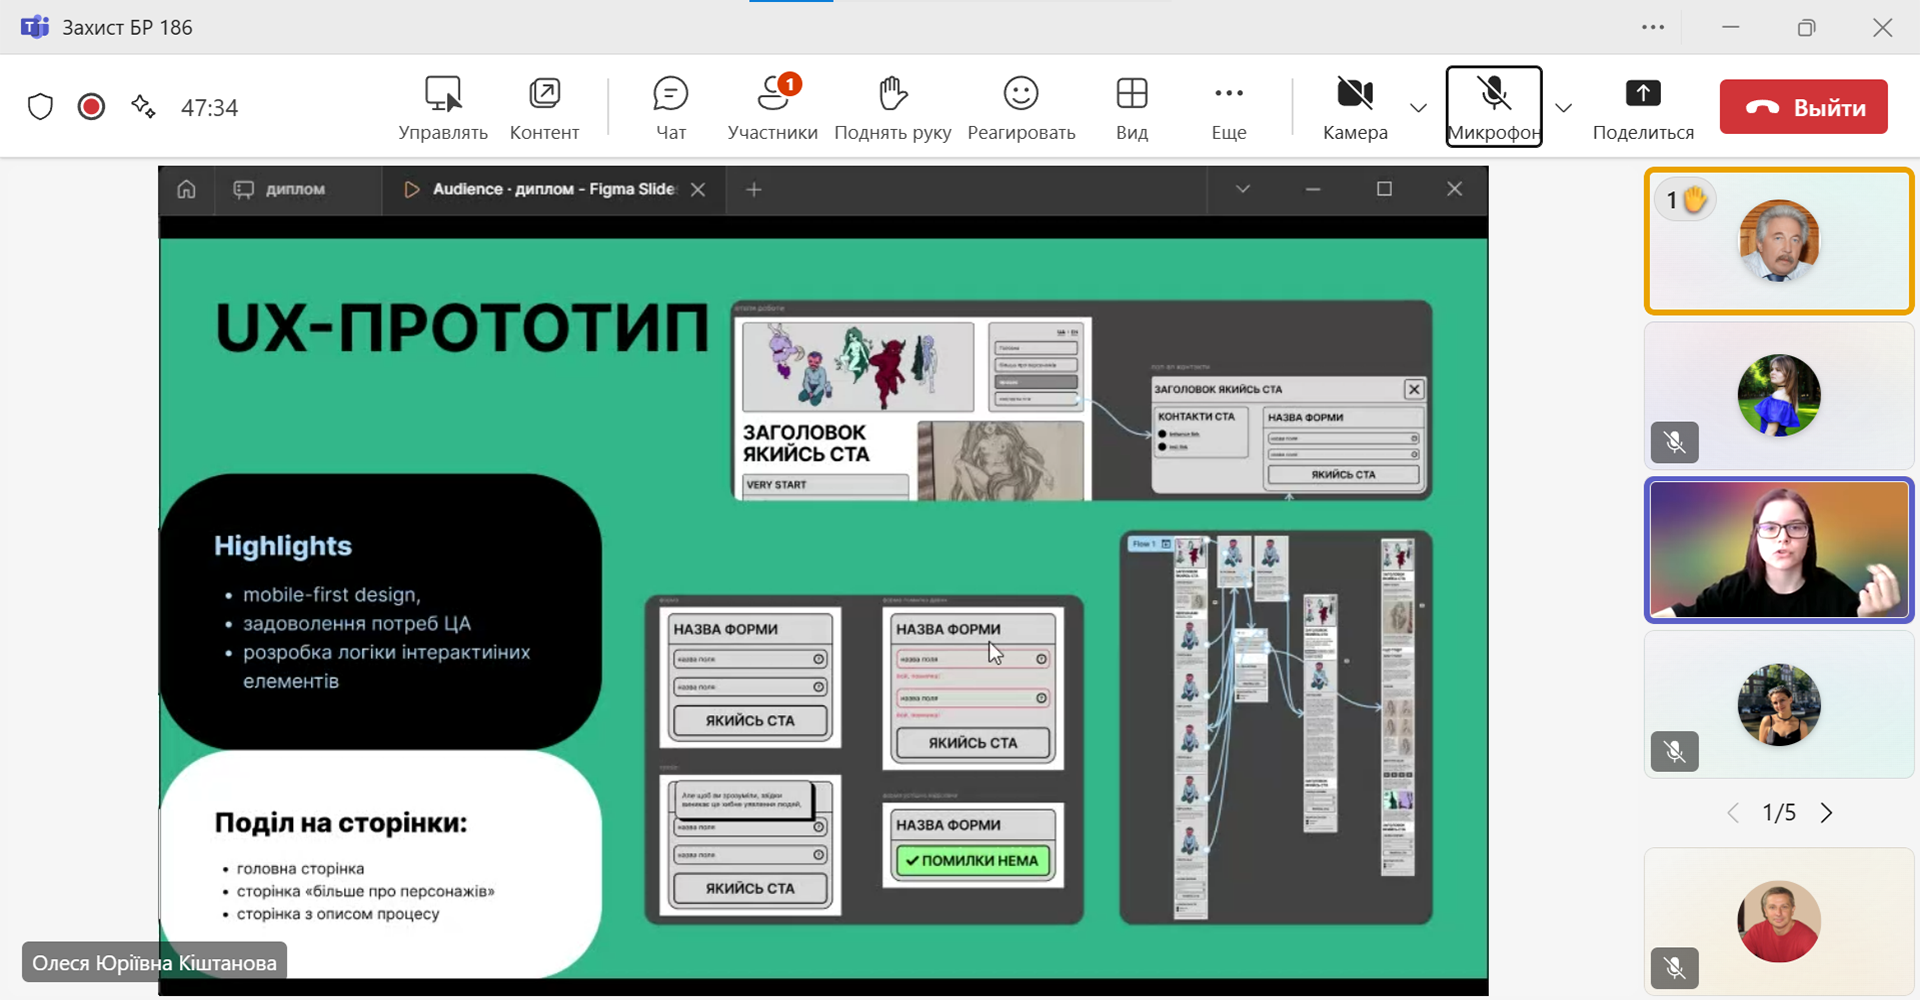The width and height of the screenshot is (1920, 1000).
Task: Go to next participants page
Action: click(x=1826, y=813)
